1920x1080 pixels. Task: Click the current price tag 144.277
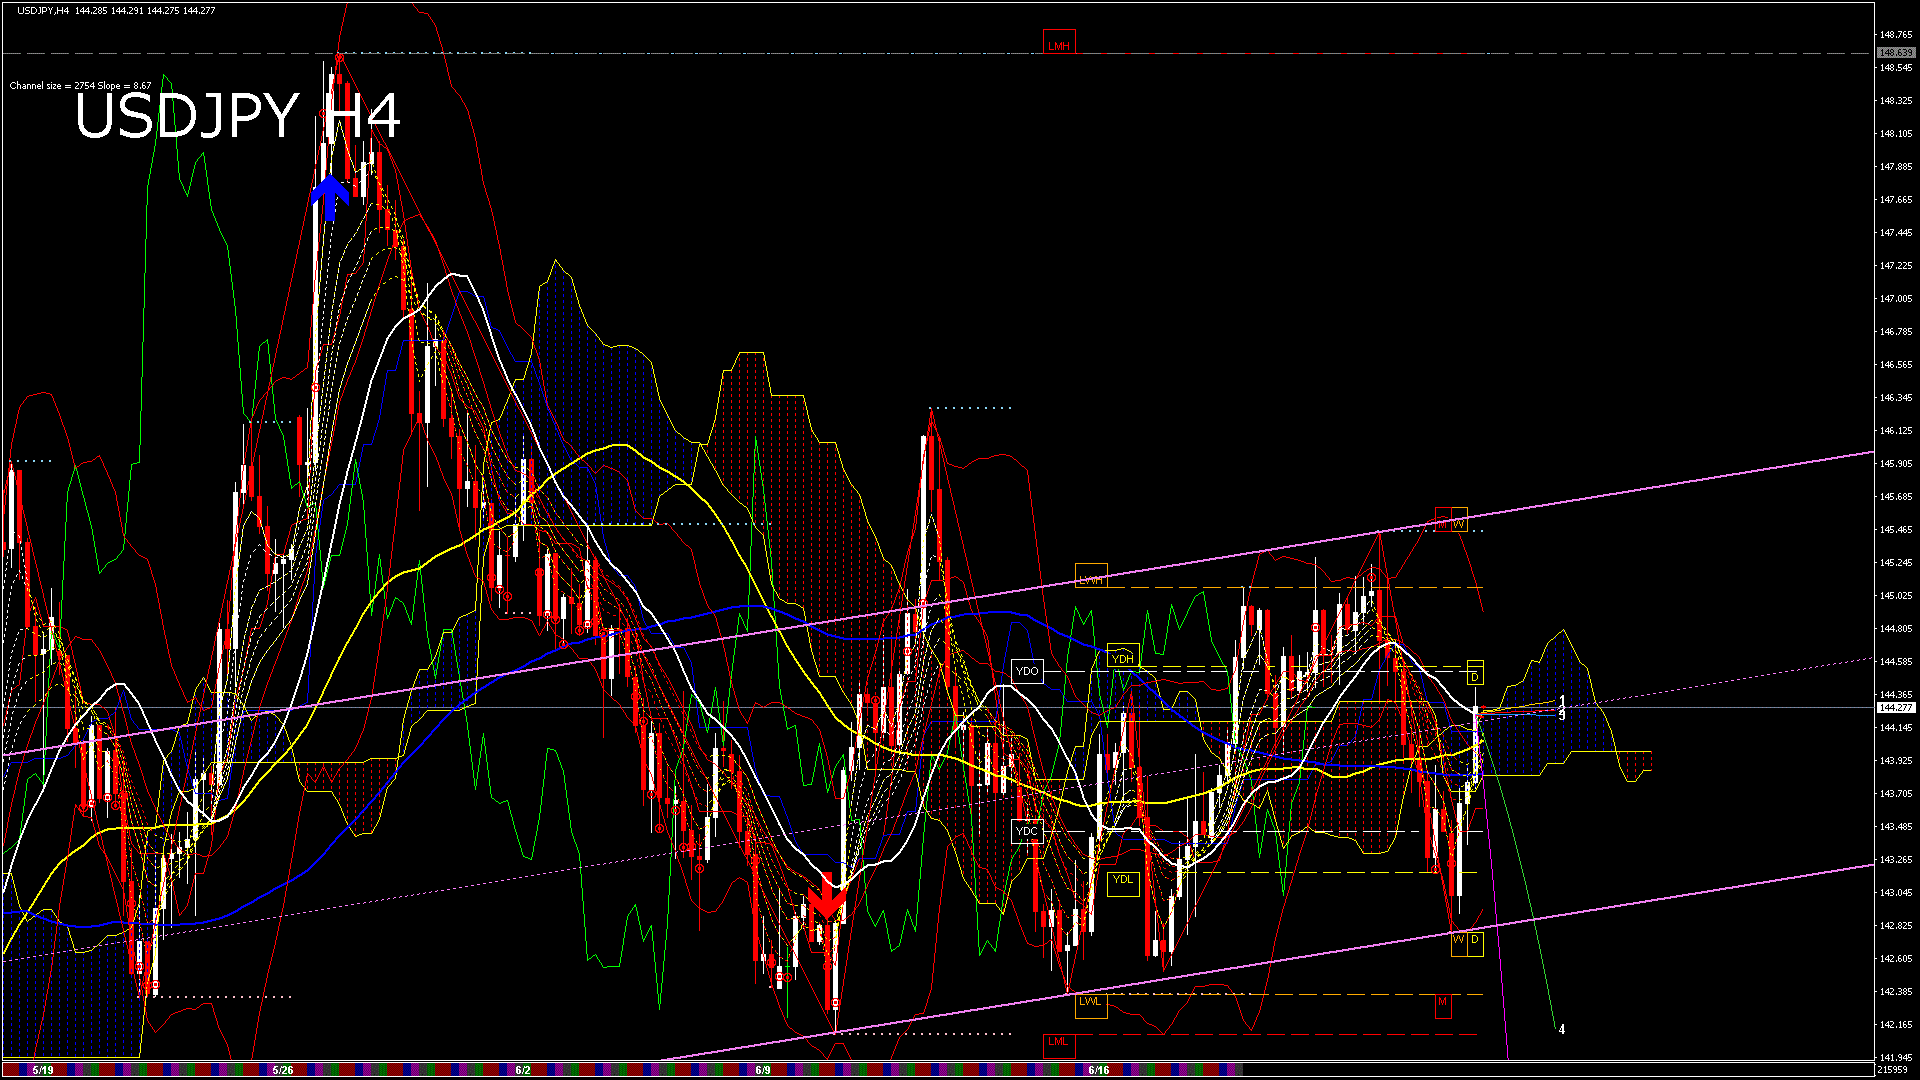[1895, 707]
